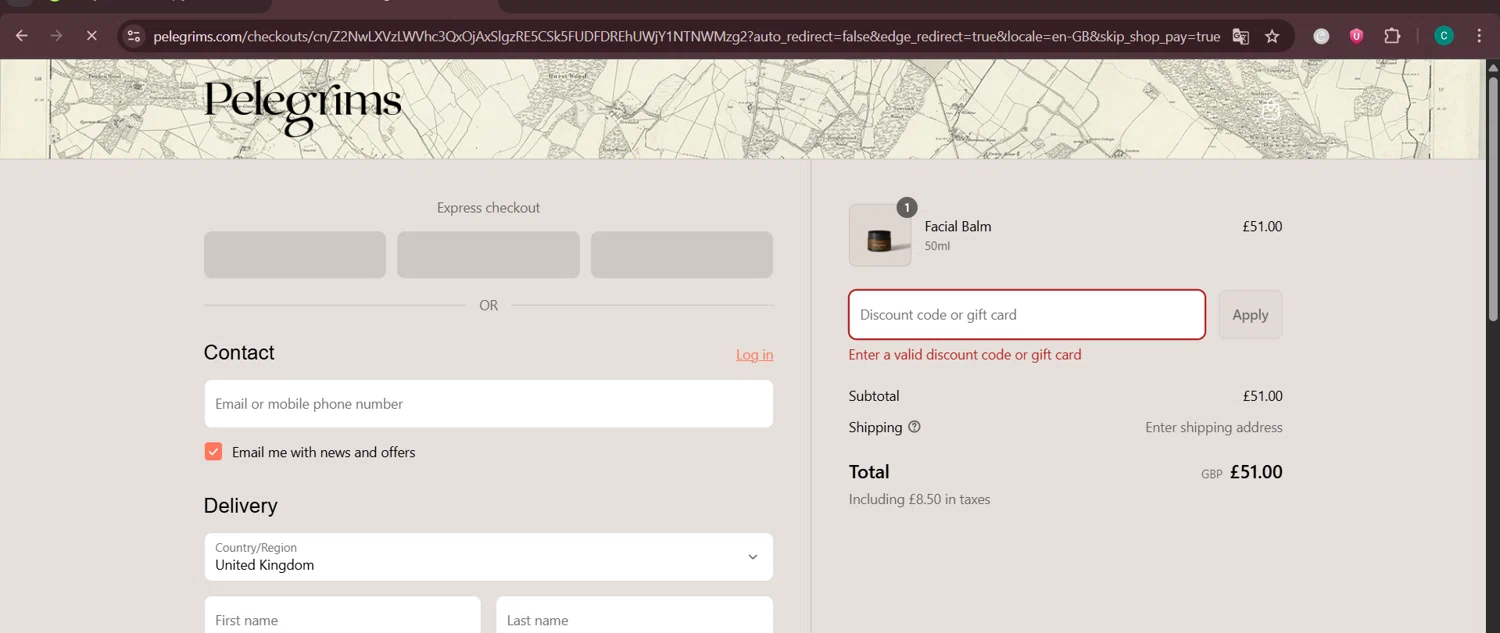
Task: View site information icon in address bar
Action: 134,36
